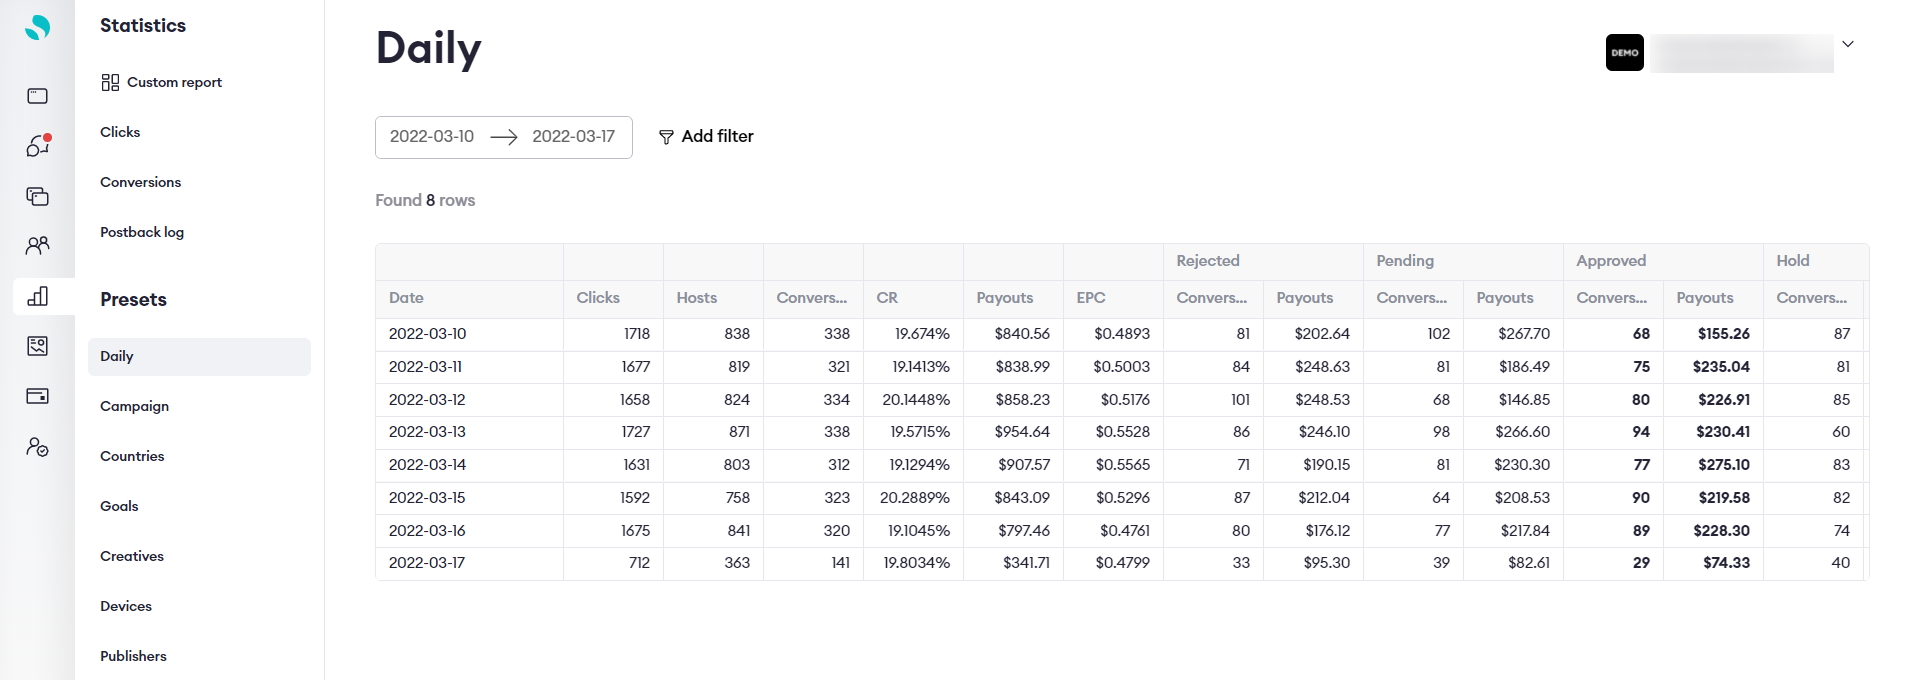
Task: Open Custom report
Action: (x=162, y=82)
